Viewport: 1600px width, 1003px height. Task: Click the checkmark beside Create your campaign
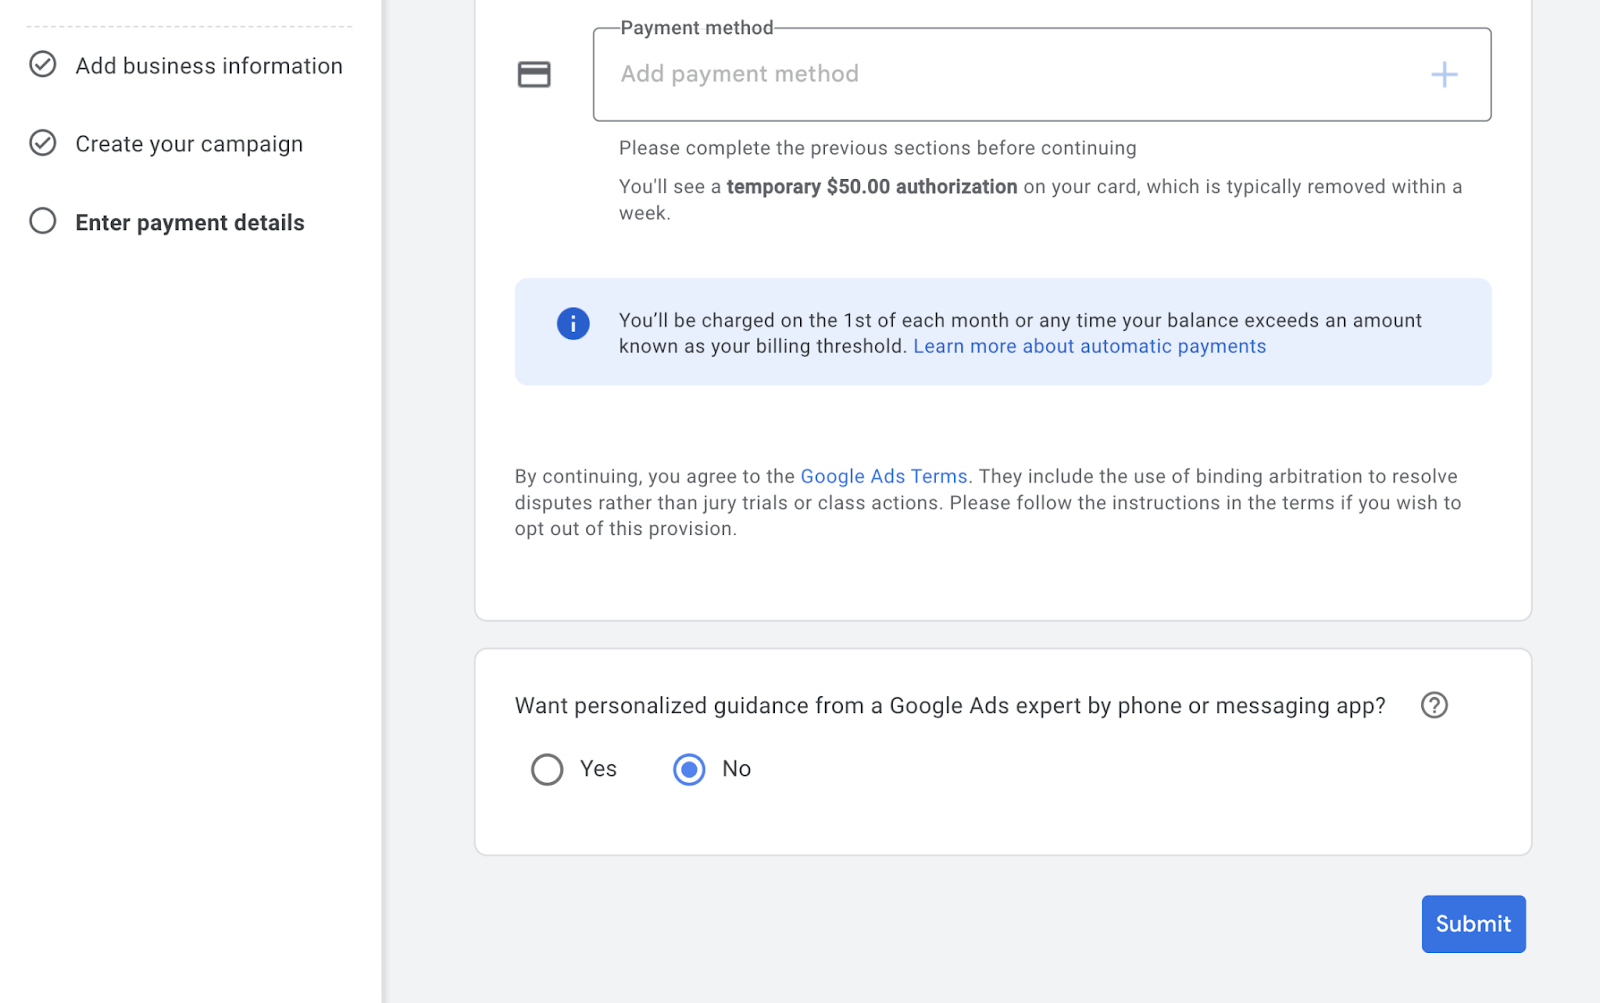pos(42,143)
